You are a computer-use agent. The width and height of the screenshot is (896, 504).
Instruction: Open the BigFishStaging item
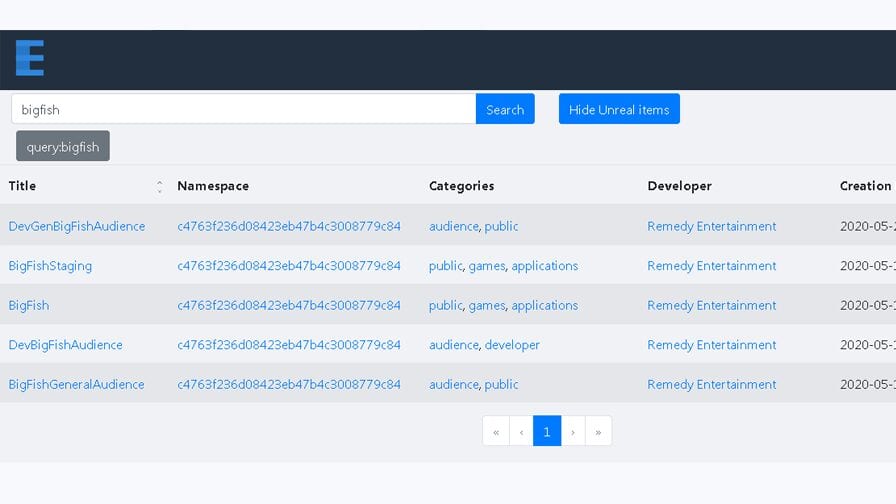[50, 266]
